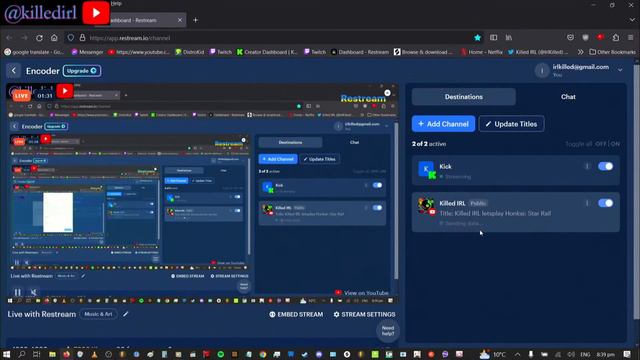Open the Home - Netflix bookmark
This screenshot has height=360, width=640.
coord(482,52)
